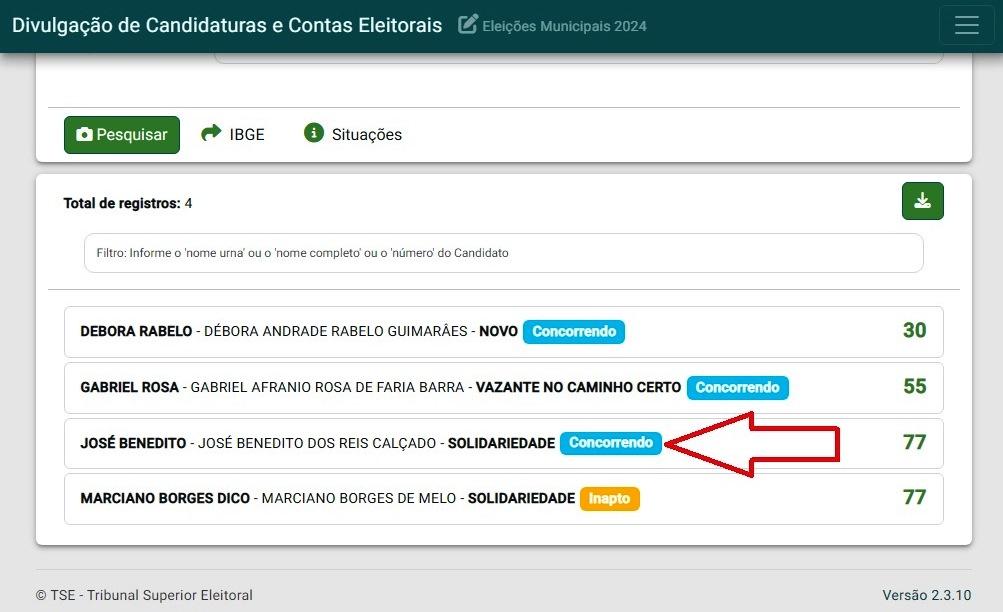
Task: Open the JOSÉ BENEDITO candidate row
Action: [503, 443]
